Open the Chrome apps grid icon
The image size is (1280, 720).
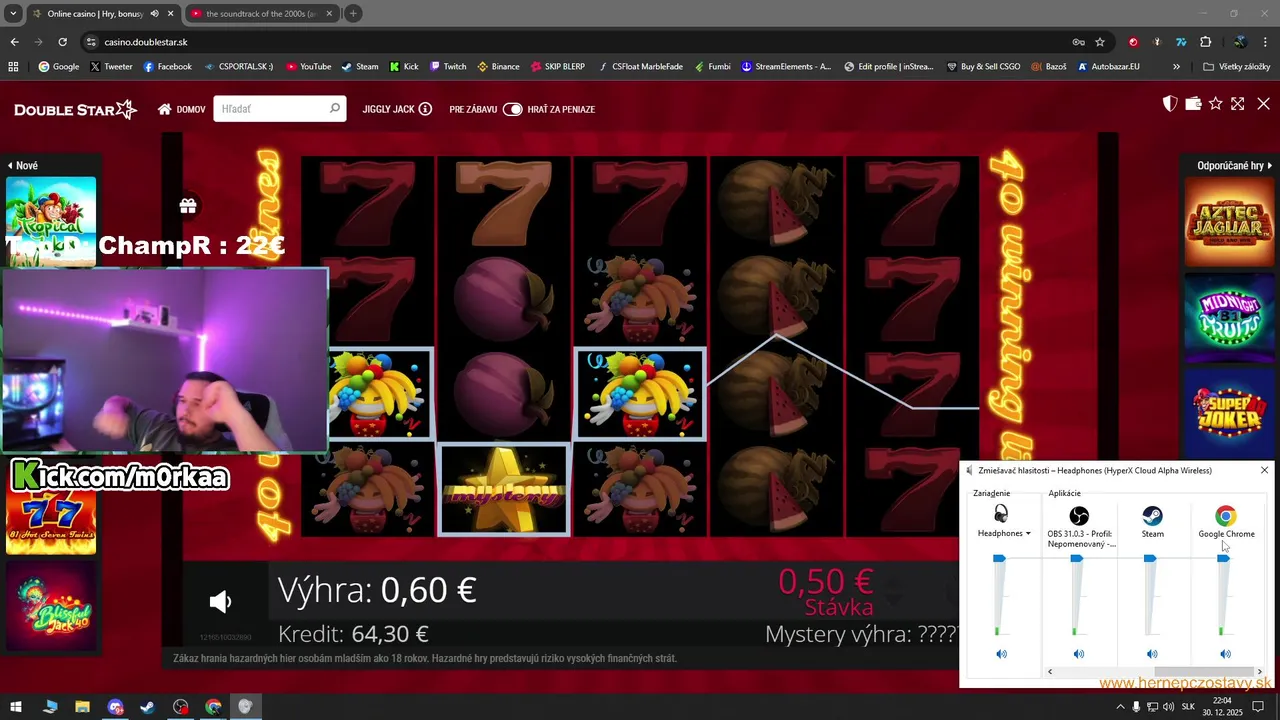[14, 67]
